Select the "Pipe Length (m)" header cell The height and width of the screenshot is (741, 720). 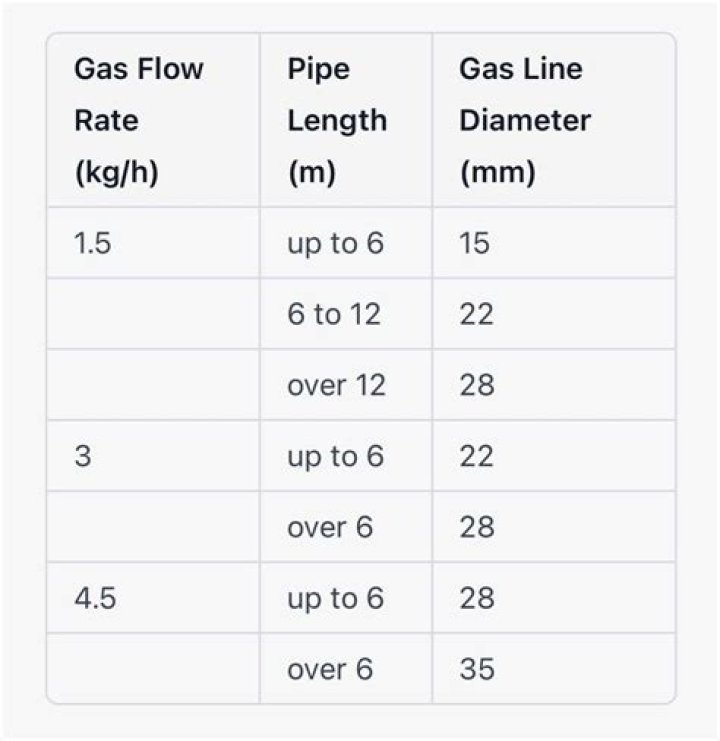click(336, 121)
